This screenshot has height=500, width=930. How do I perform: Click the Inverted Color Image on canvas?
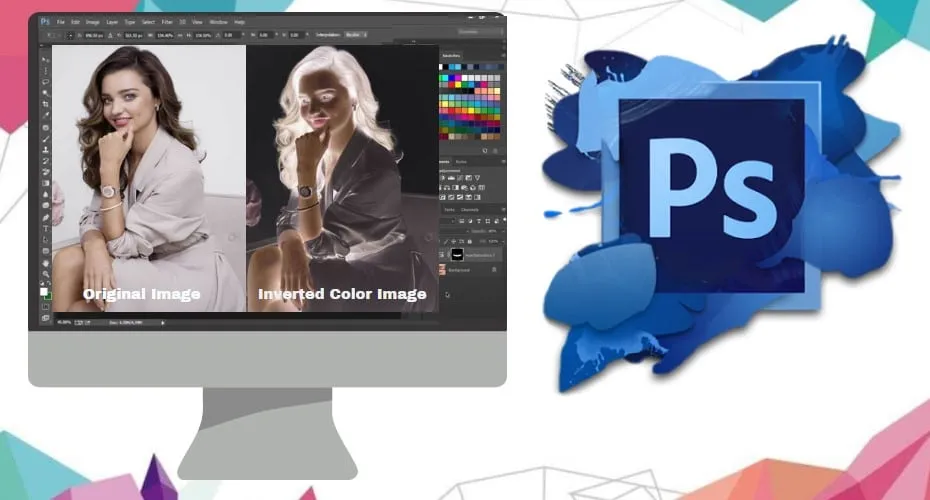tap(342, 178)
